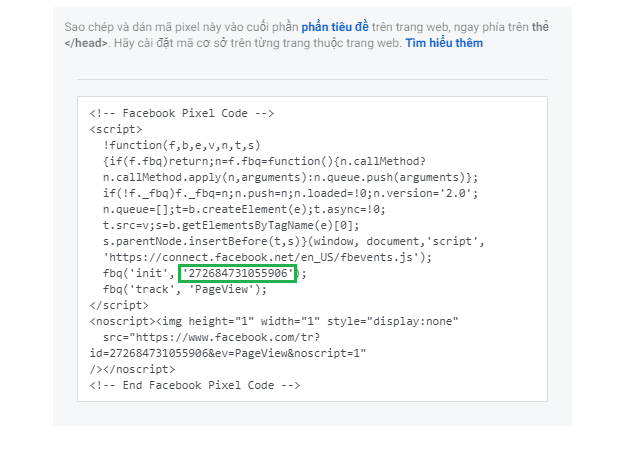Click the '<!-- End Facebook Pixel Code -->' line
This screenshot has width=620, height=460.
tap(195, 385)
